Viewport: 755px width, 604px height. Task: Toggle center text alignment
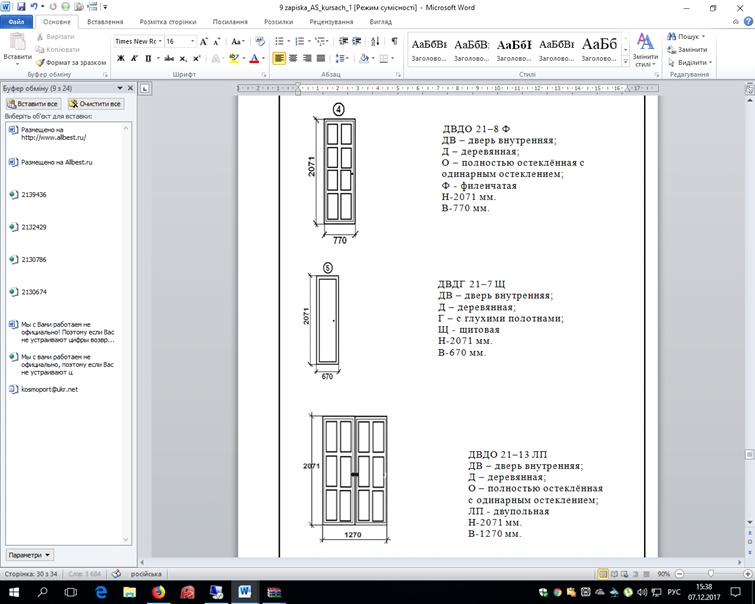[294, 59]
